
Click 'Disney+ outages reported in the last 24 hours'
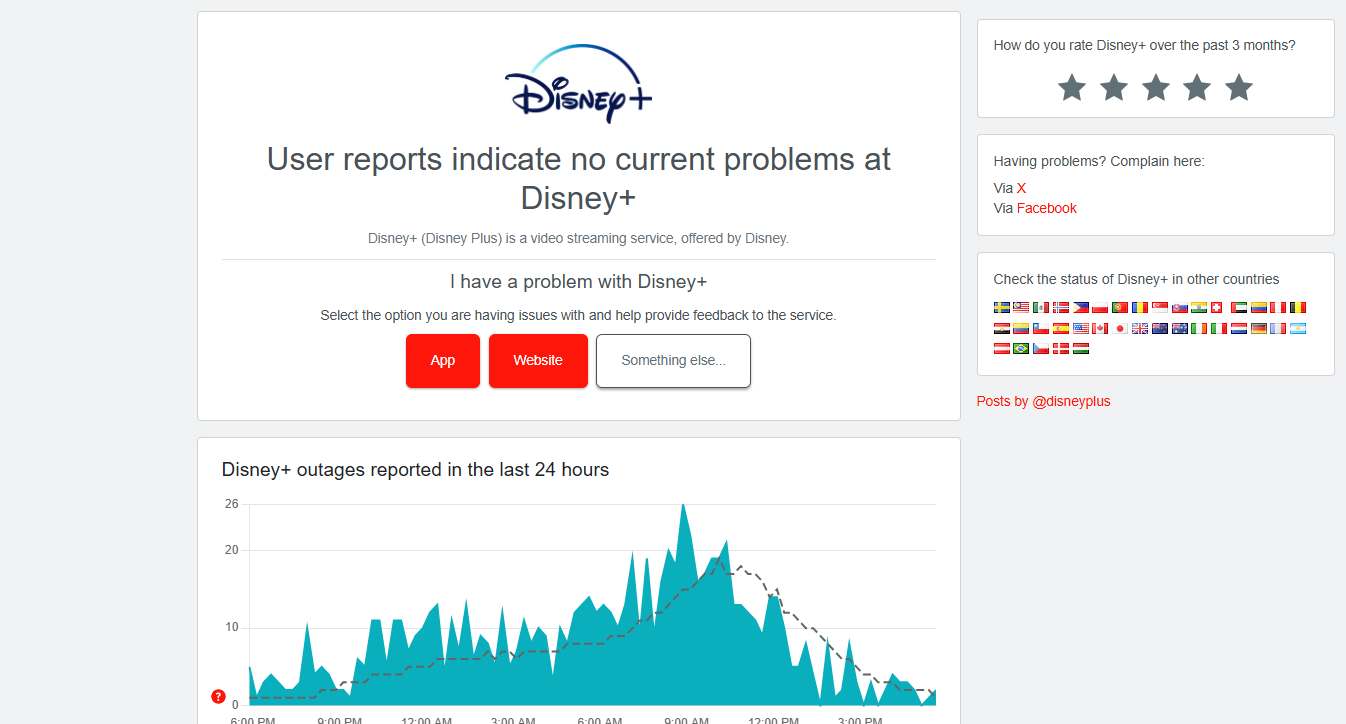[415, 469]
